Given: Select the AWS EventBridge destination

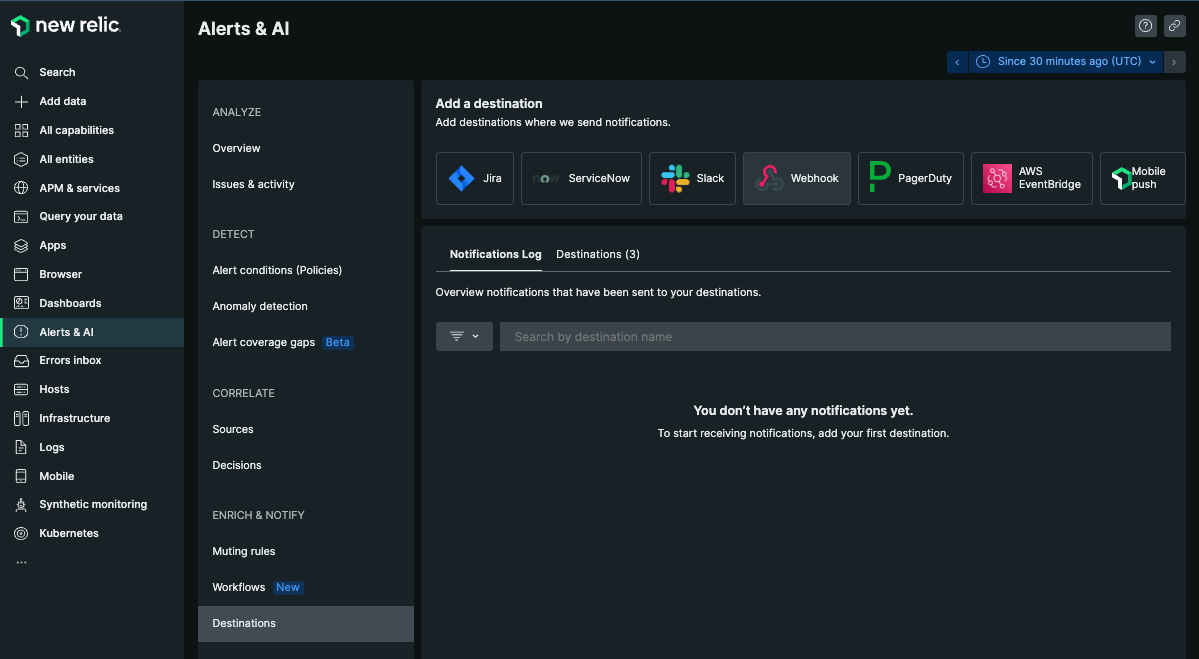Looking at the screenshot, I should 1029,178.
